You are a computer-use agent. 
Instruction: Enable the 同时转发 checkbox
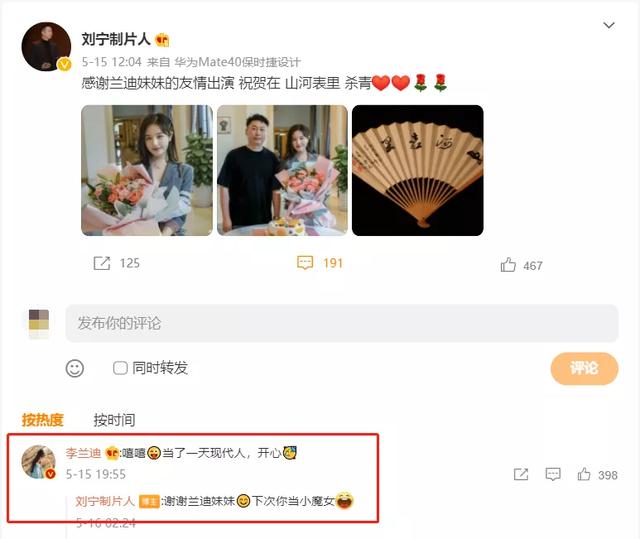point(120,368)
